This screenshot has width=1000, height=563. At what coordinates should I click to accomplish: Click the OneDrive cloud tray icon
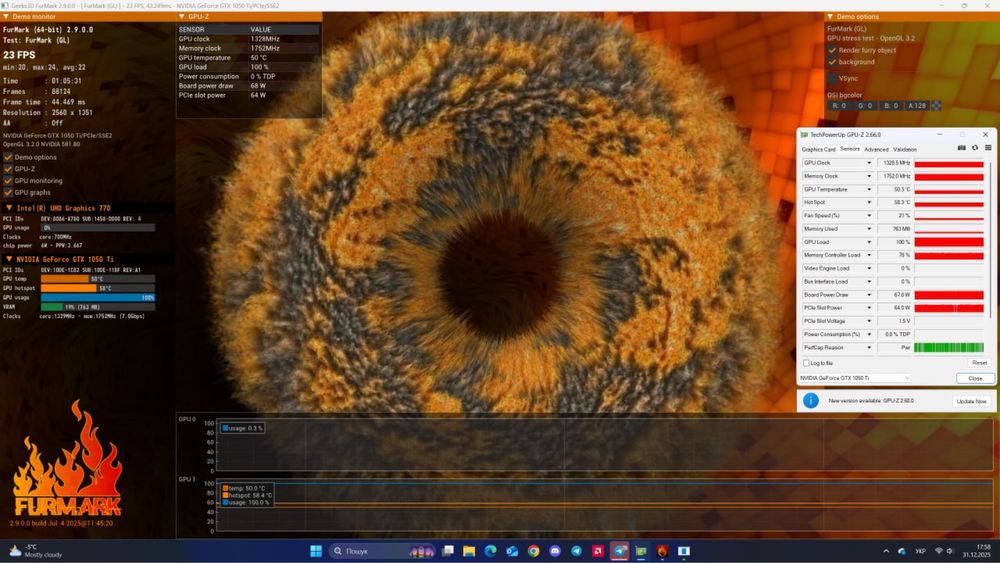pos(902,551)
